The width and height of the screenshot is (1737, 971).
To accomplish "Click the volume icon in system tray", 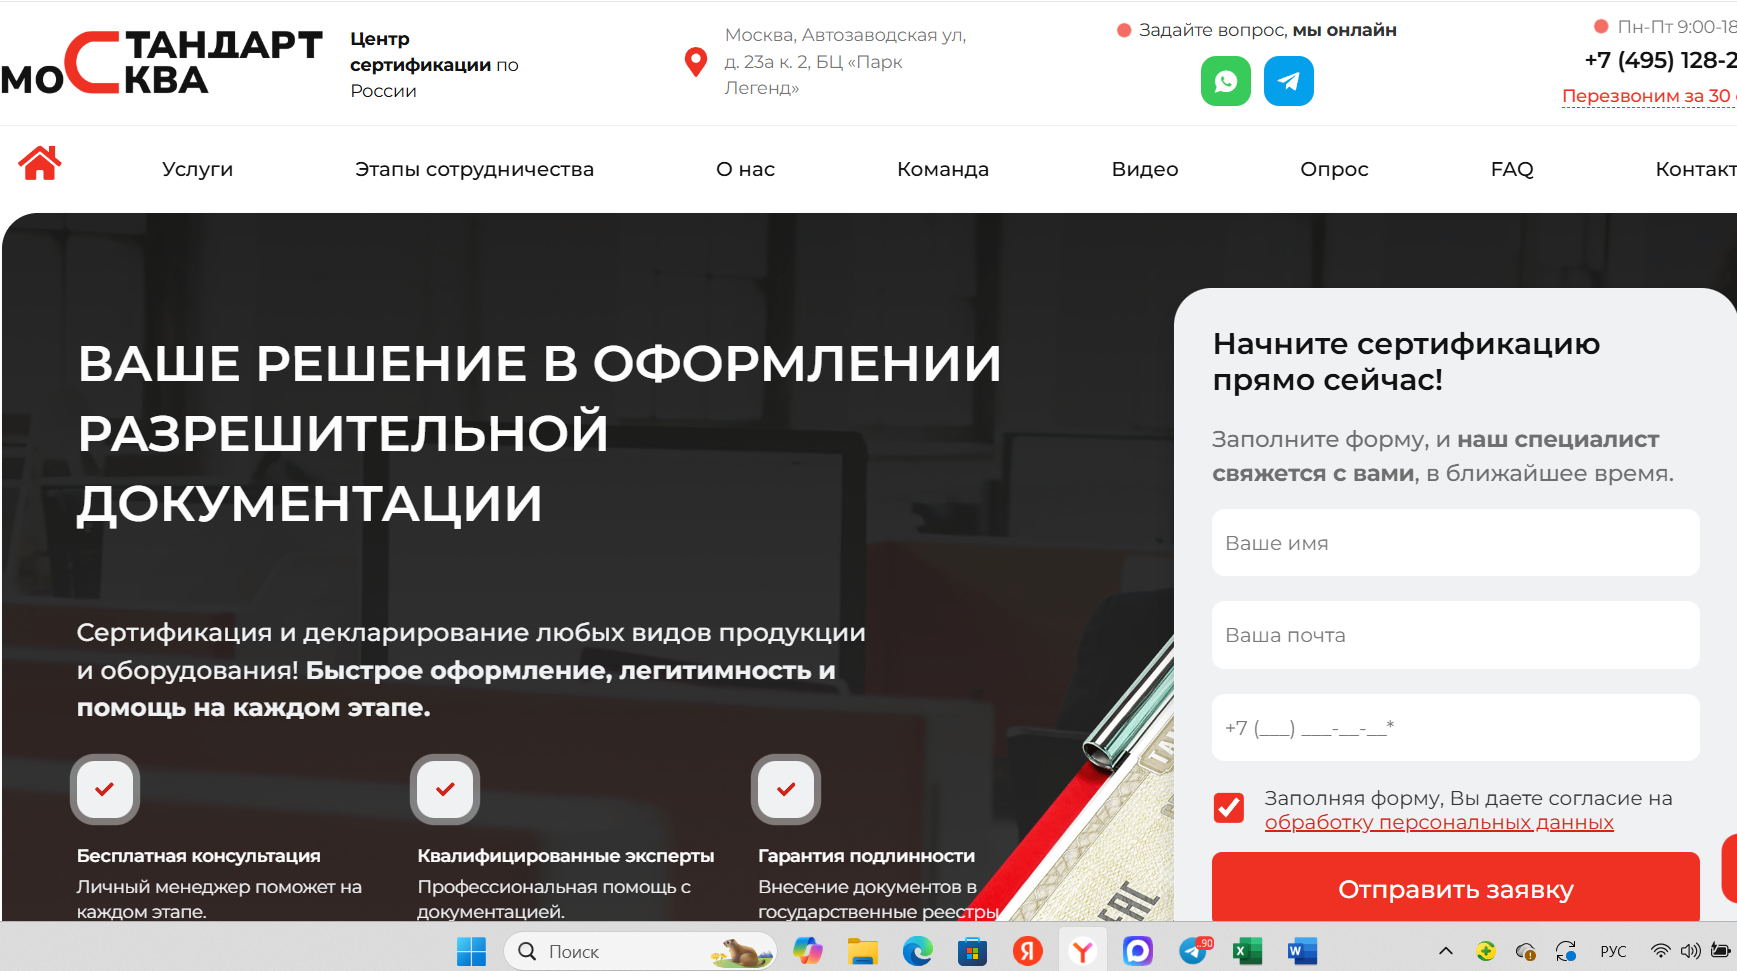I will point(1690,951).
